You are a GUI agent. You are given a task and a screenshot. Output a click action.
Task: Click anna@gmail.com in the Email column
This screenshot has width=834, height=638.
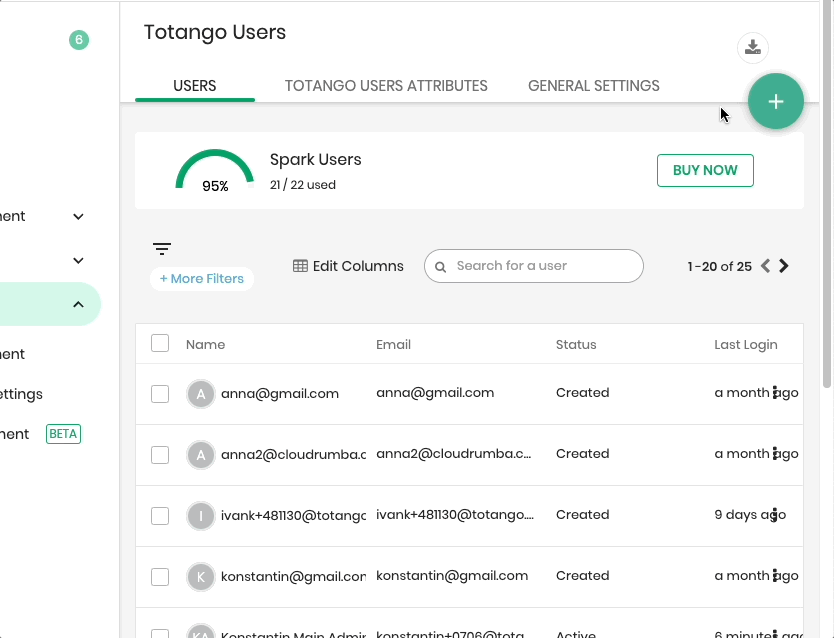pos(435,393)
